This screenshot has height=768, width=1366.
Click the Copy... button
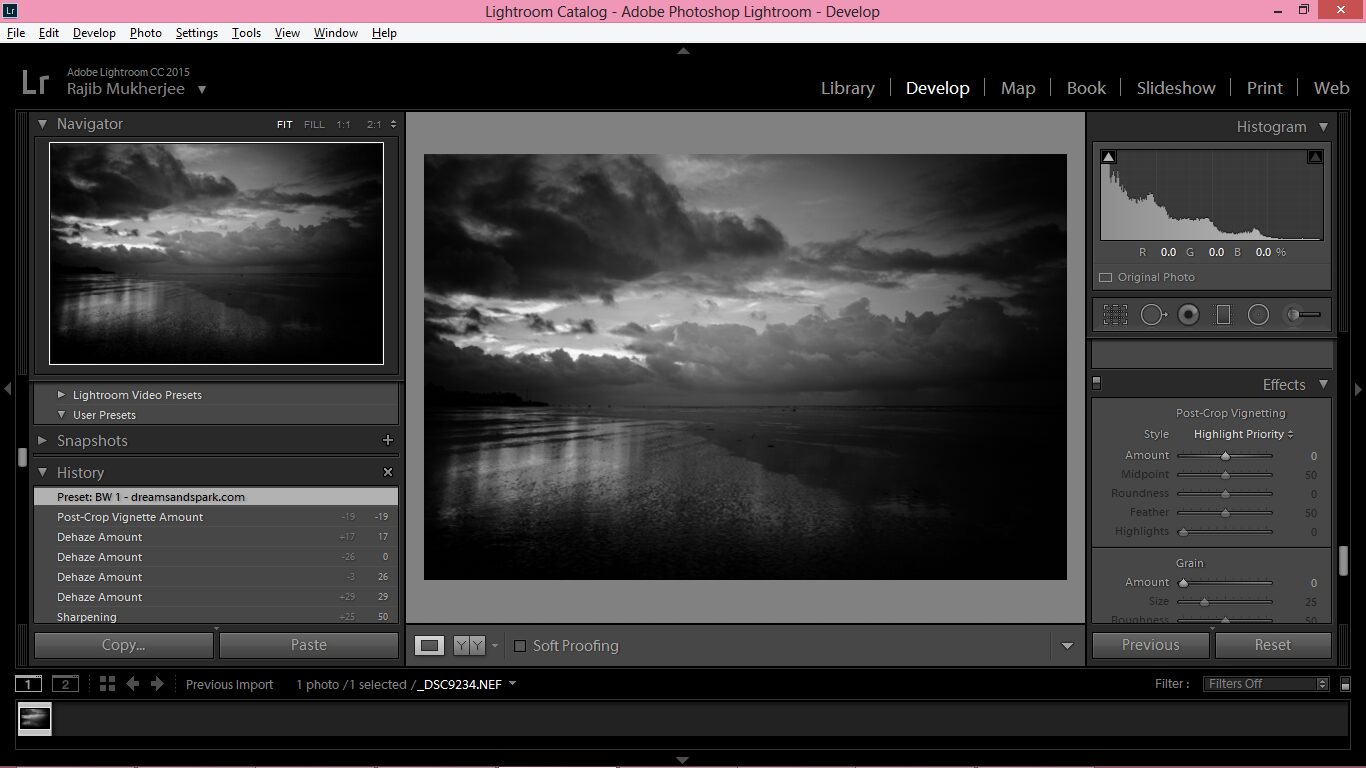[124, 645]
